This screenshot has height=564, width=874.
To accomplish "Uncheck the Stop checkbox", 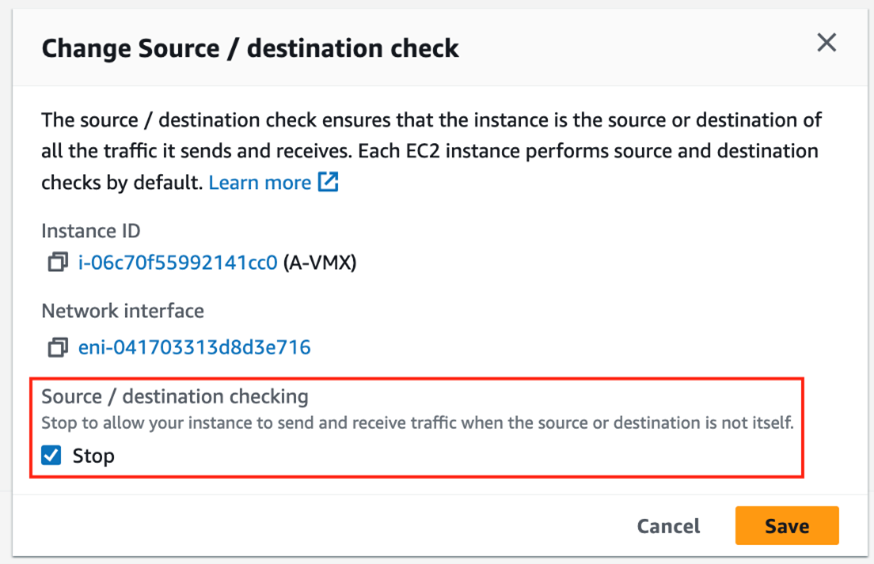I will 52,456.
